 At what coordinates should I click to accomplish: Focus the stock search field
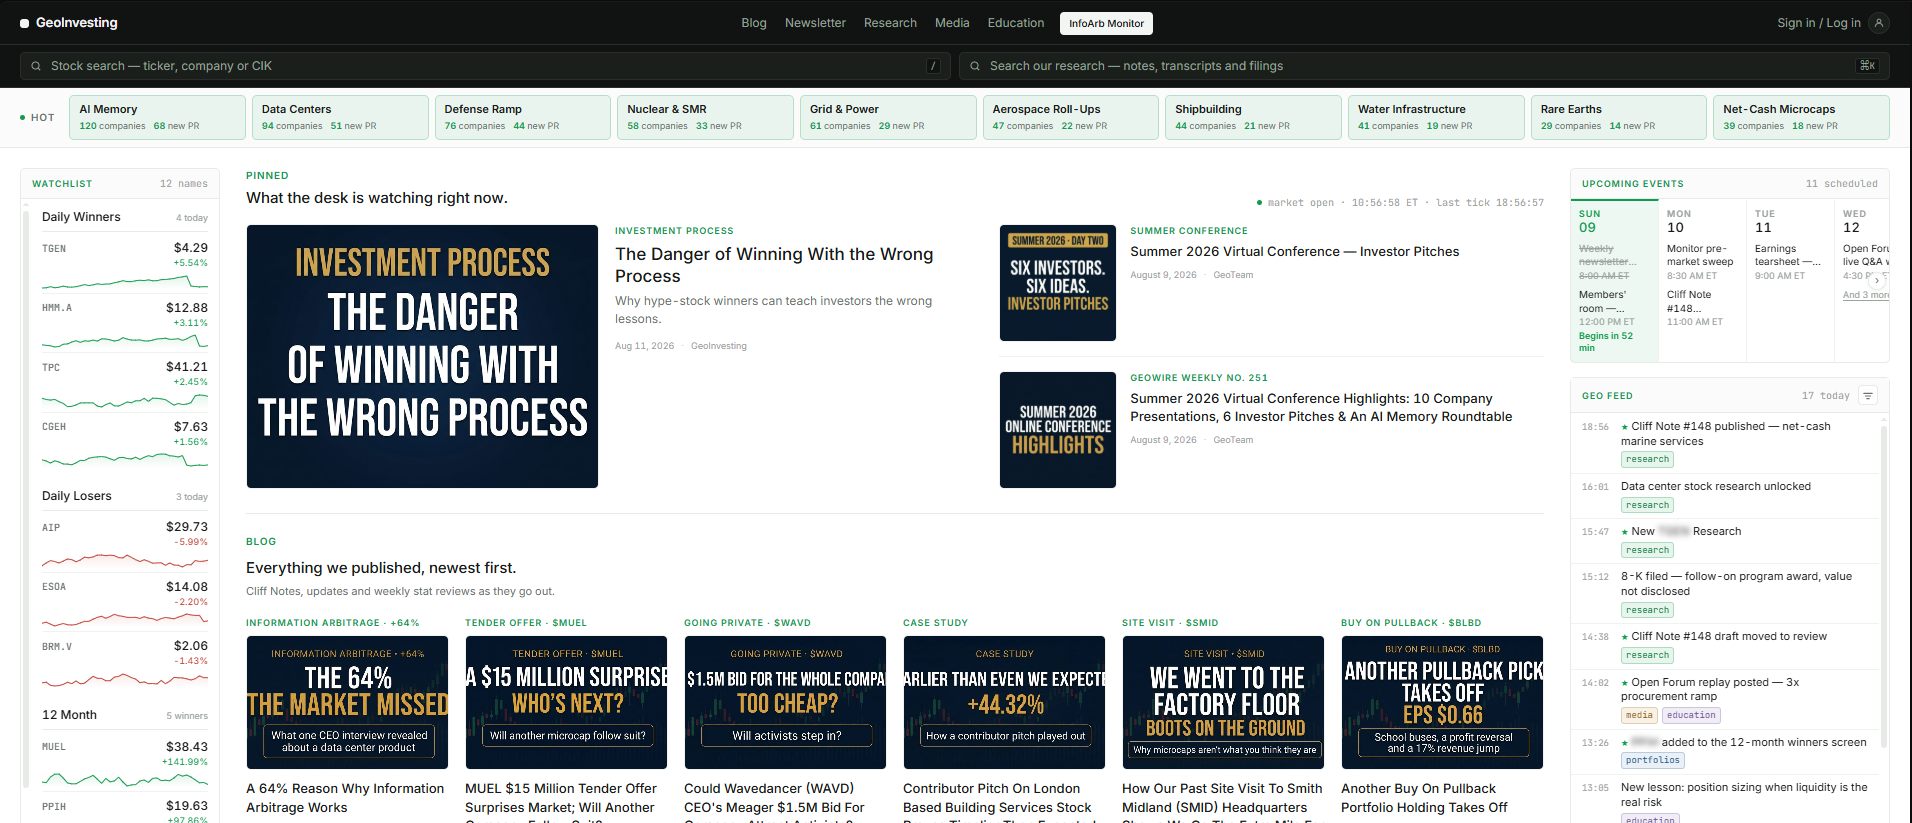pos(485,66)
